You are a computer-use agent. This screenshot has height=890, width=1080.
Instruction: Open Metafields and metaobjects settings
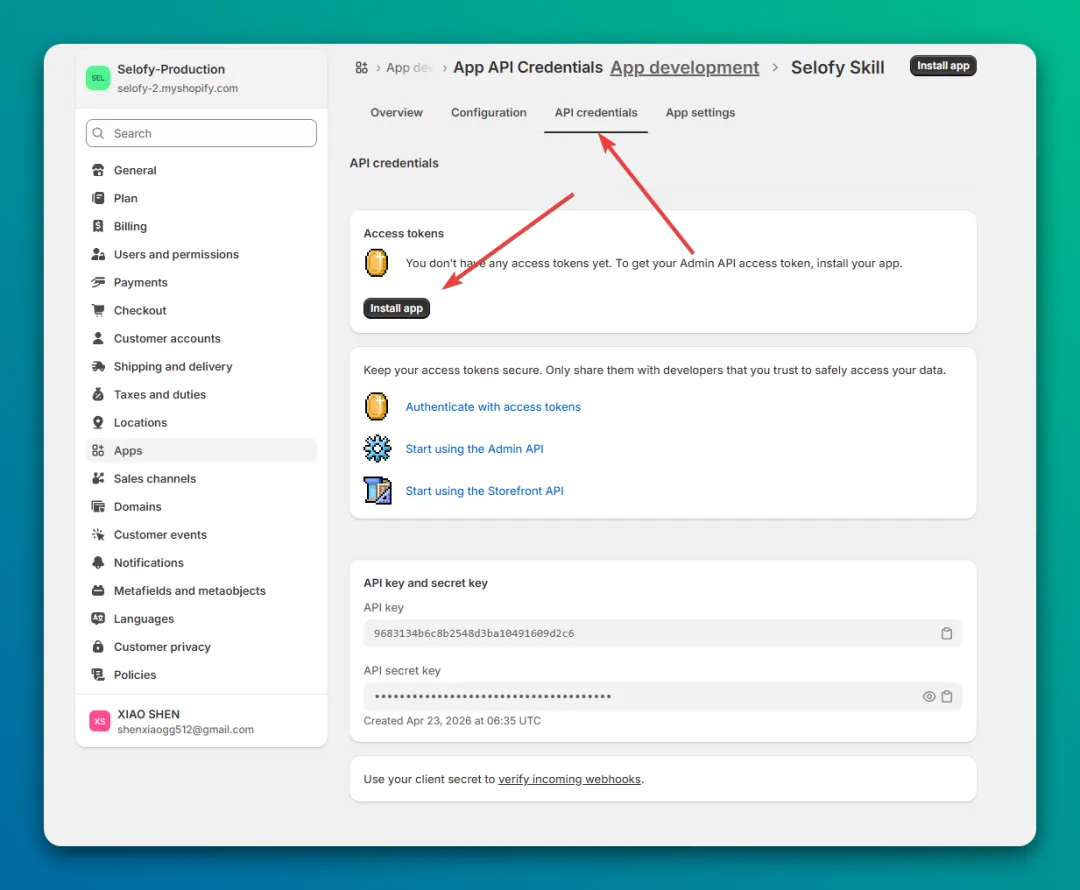(201, 590)
